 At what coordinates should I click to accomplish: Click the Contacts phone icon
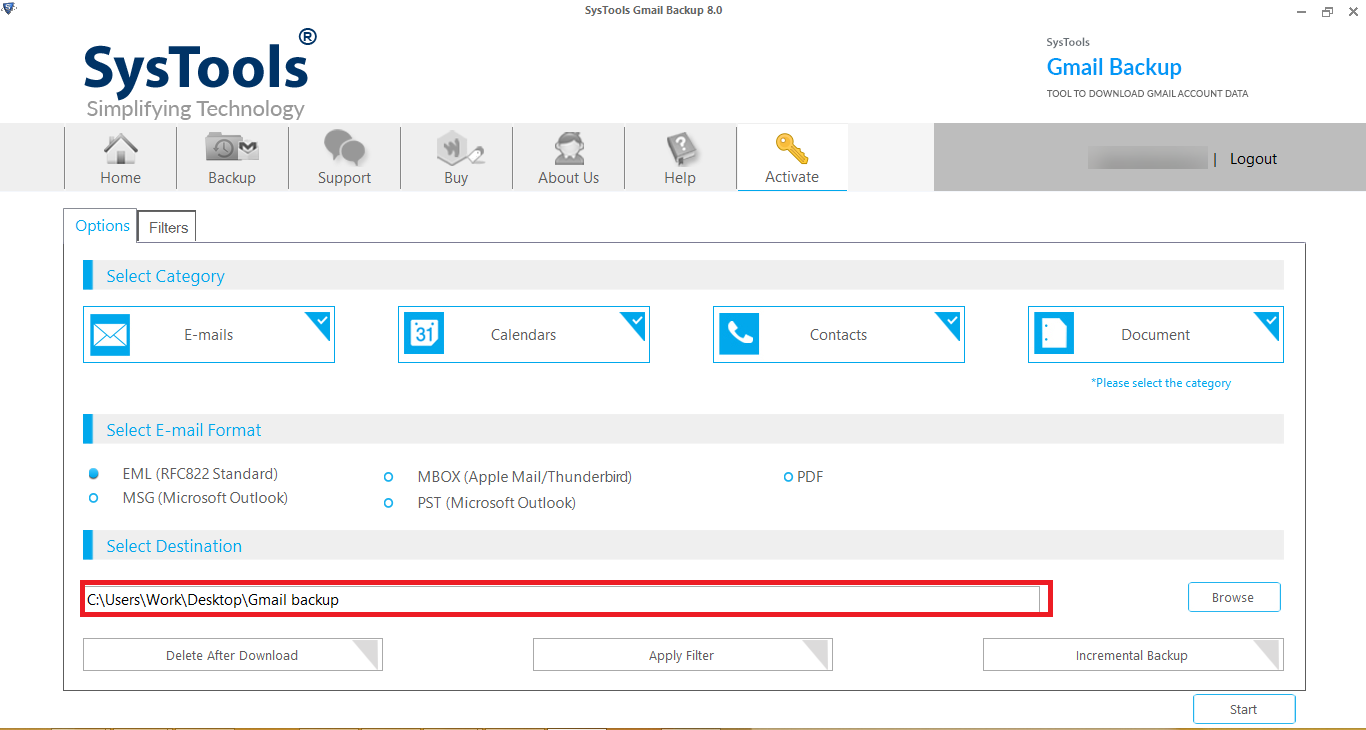pos(739,335)
